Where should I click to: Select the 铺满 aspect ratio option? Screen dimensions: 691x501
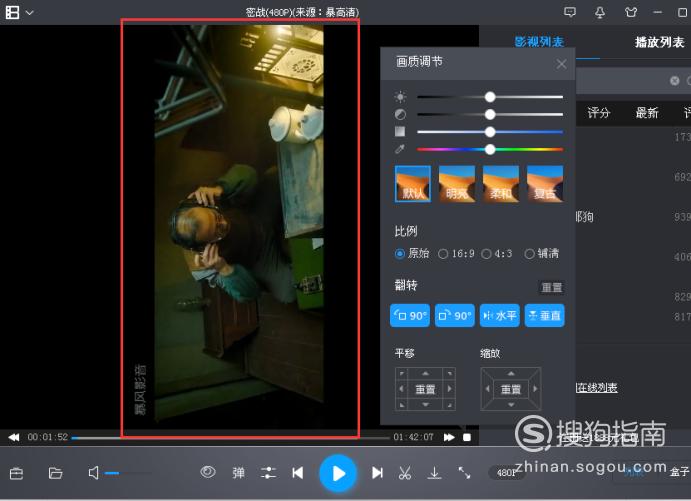(542, 254)
